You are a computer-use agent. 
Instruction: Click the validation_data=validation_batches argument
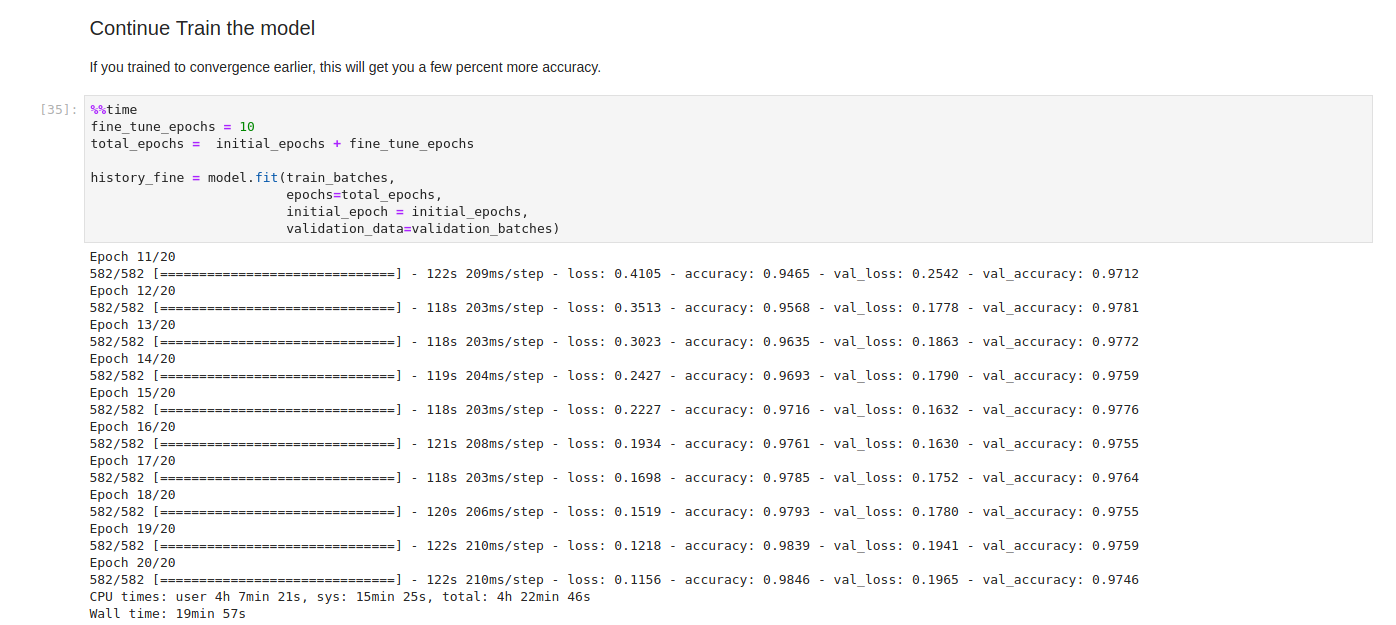click(x=422, y=229)
